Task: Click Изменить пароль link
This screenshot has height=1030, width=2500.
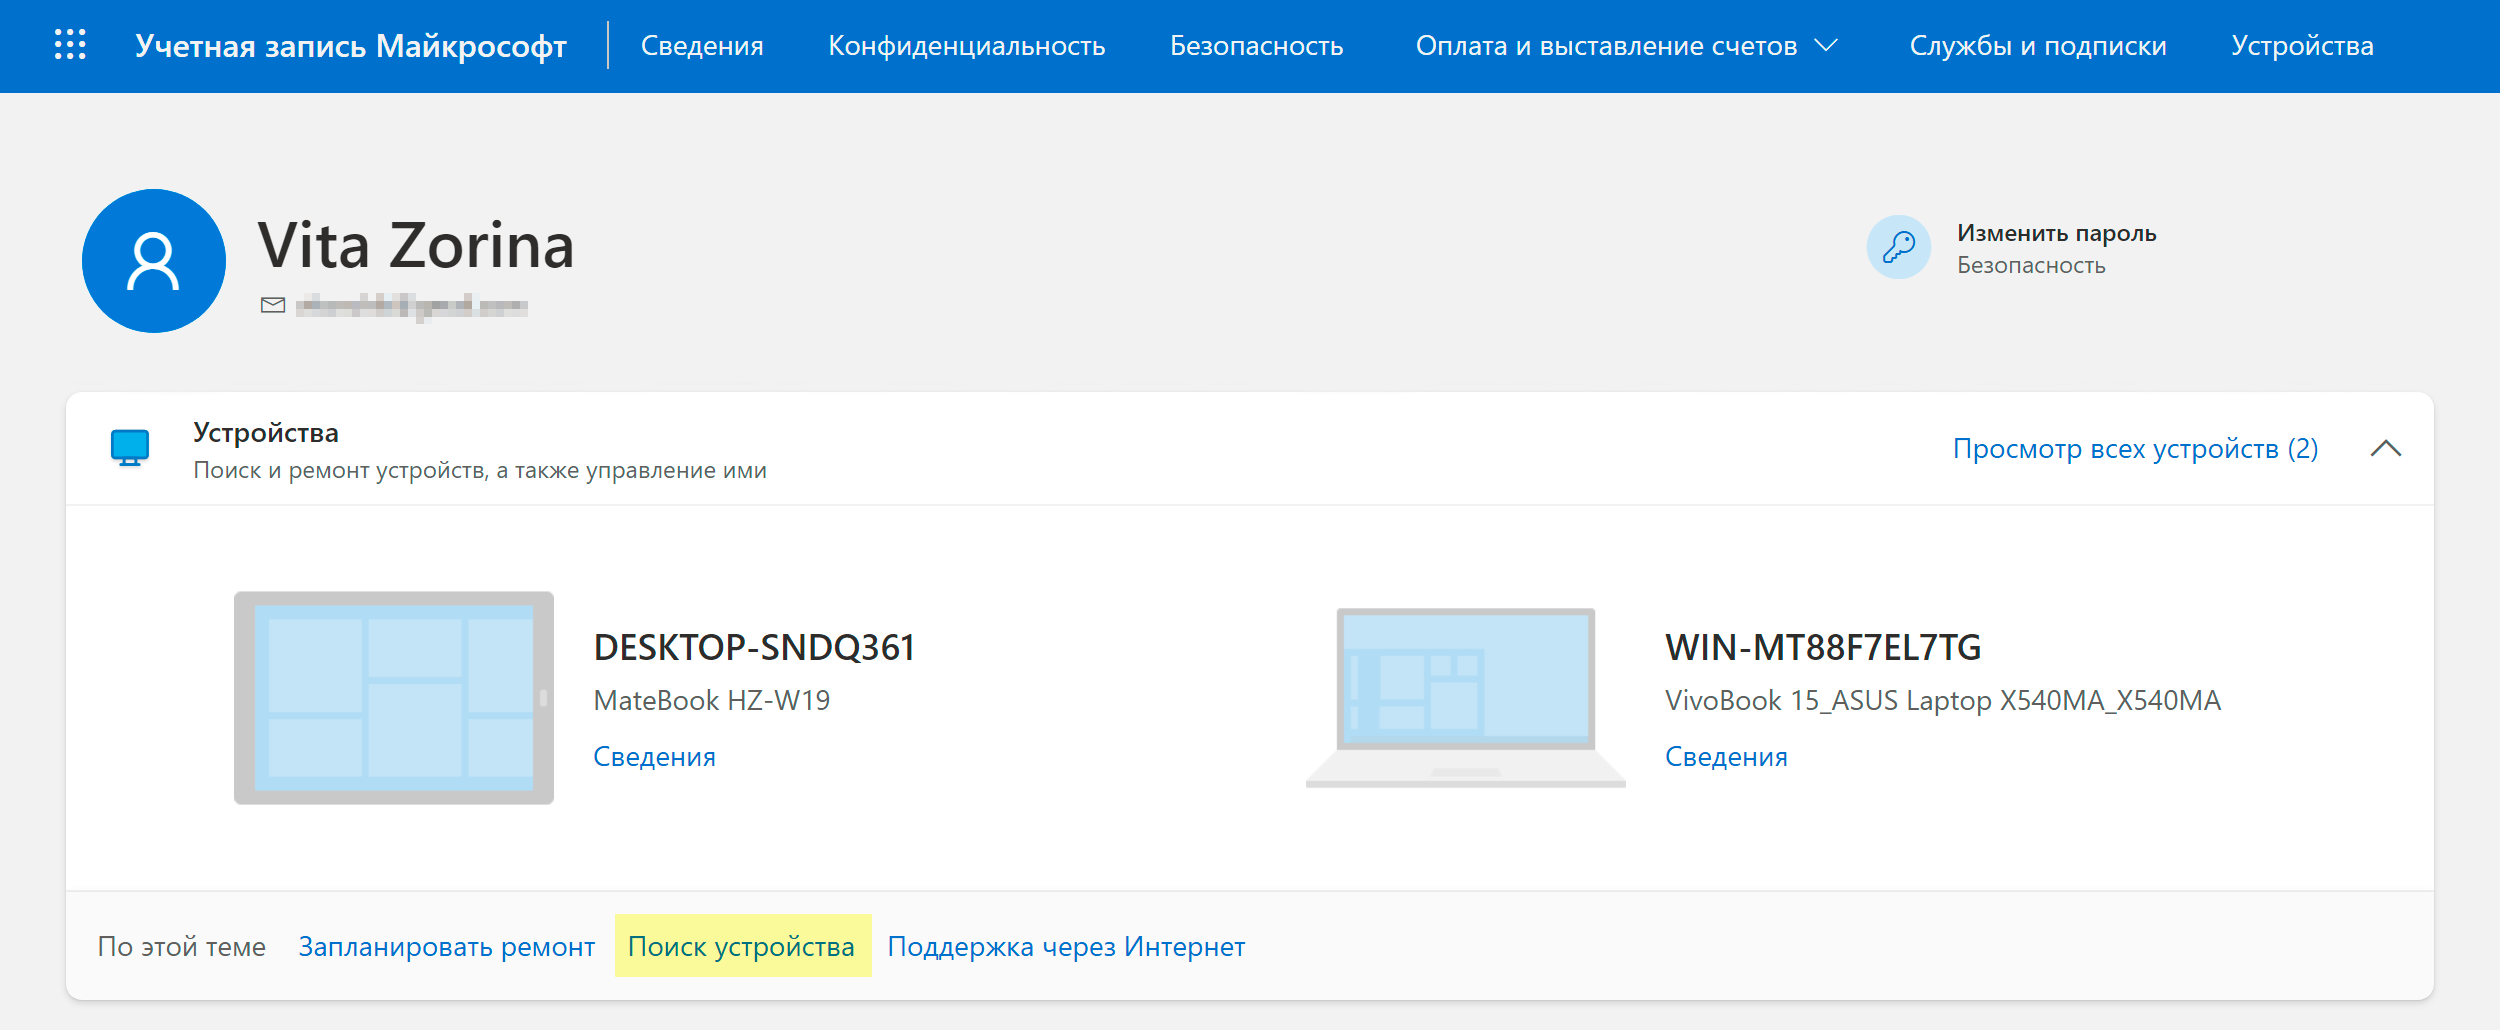Action: [2056, 233]
